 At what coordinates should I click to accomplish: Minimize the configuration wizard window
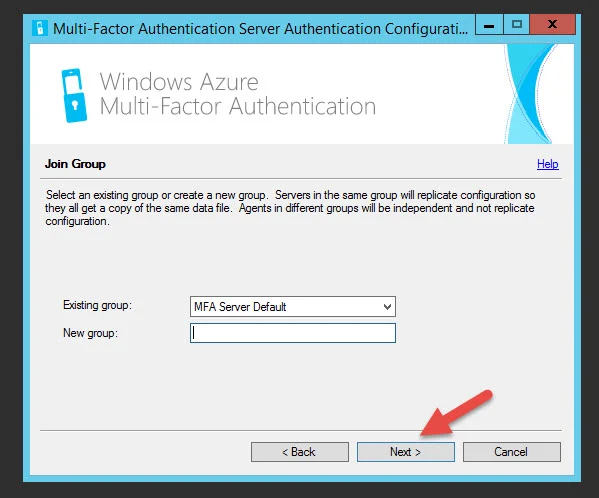pyautogui.click(x=489, y=25)
